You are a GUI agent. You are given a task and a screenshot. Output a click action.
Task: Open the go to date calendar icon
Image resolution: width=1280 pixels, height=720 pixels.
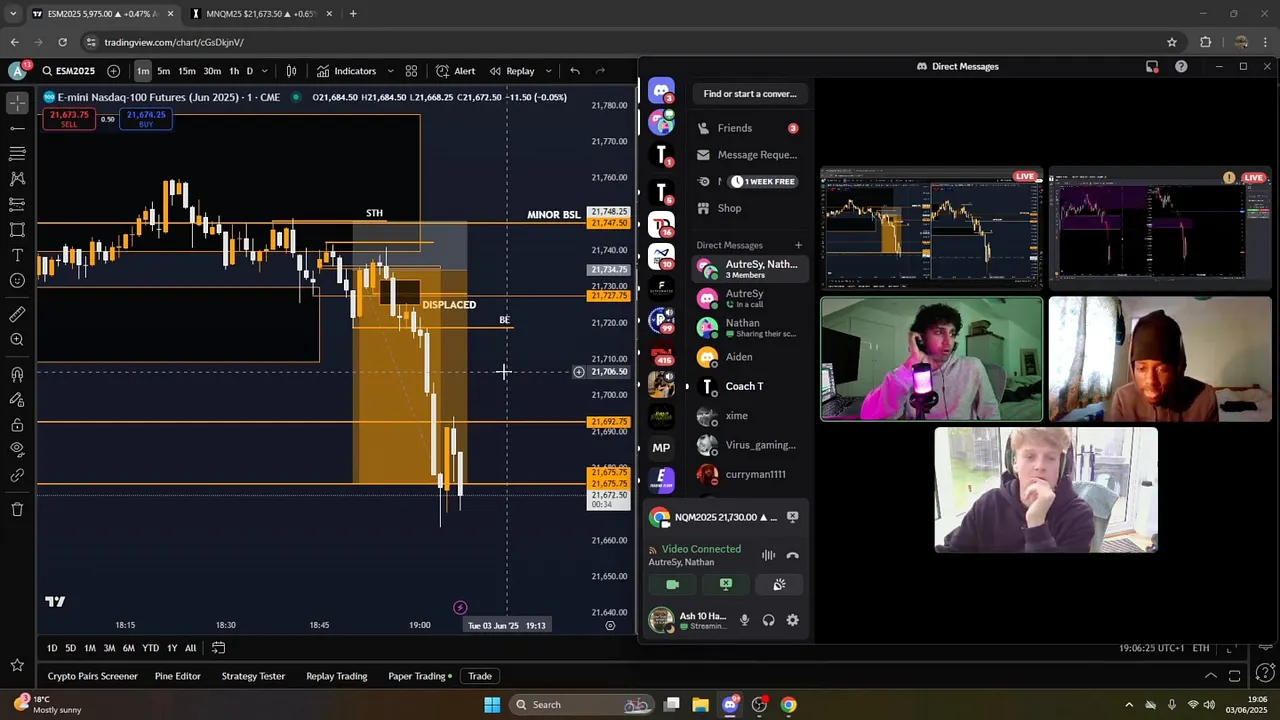point(218,648)
